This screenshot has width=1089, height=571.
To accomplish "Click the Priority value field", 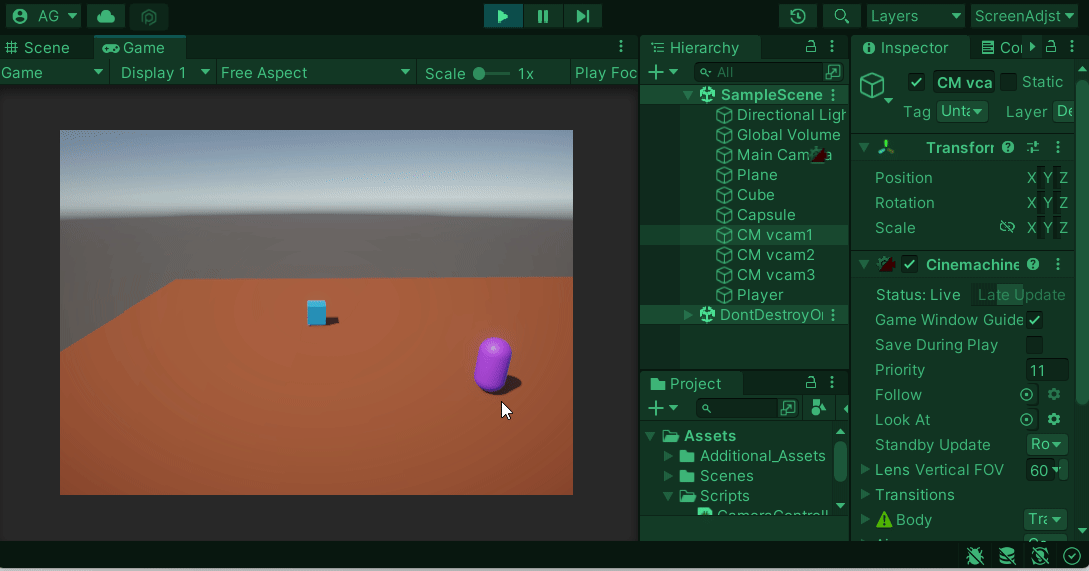I will (1047, 370).
